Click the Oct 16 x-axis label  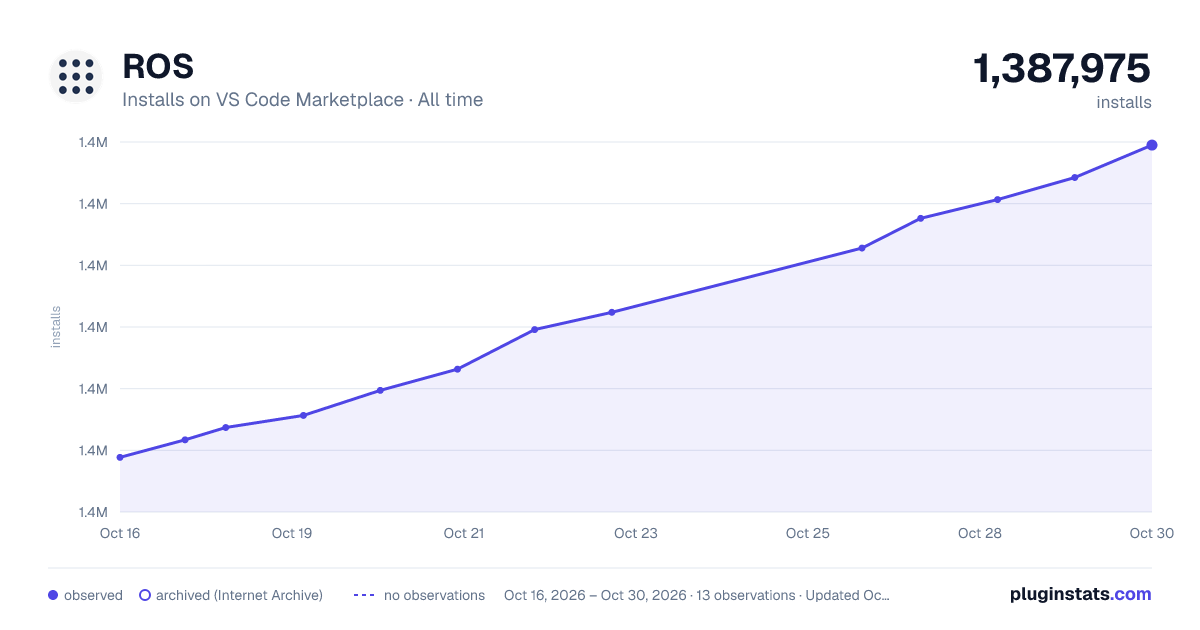tap(120, 533)
